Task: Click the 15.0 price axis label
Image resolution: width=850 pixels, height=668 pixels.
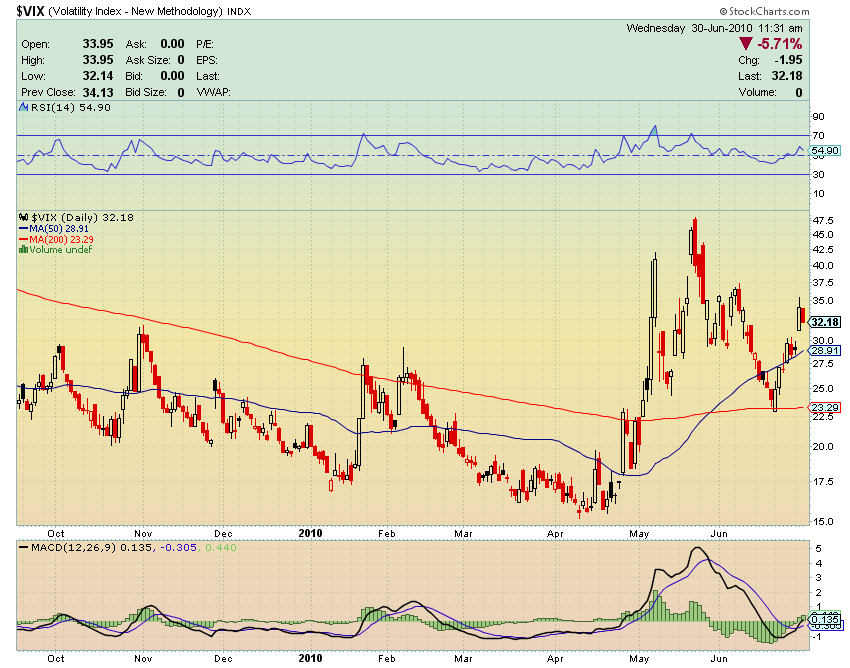Action: [x=823, y=522]
